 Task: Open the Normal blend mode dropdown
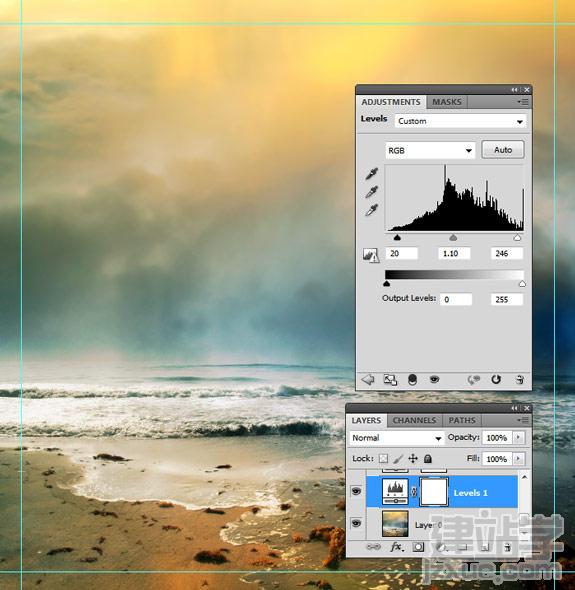click(396, 438)
